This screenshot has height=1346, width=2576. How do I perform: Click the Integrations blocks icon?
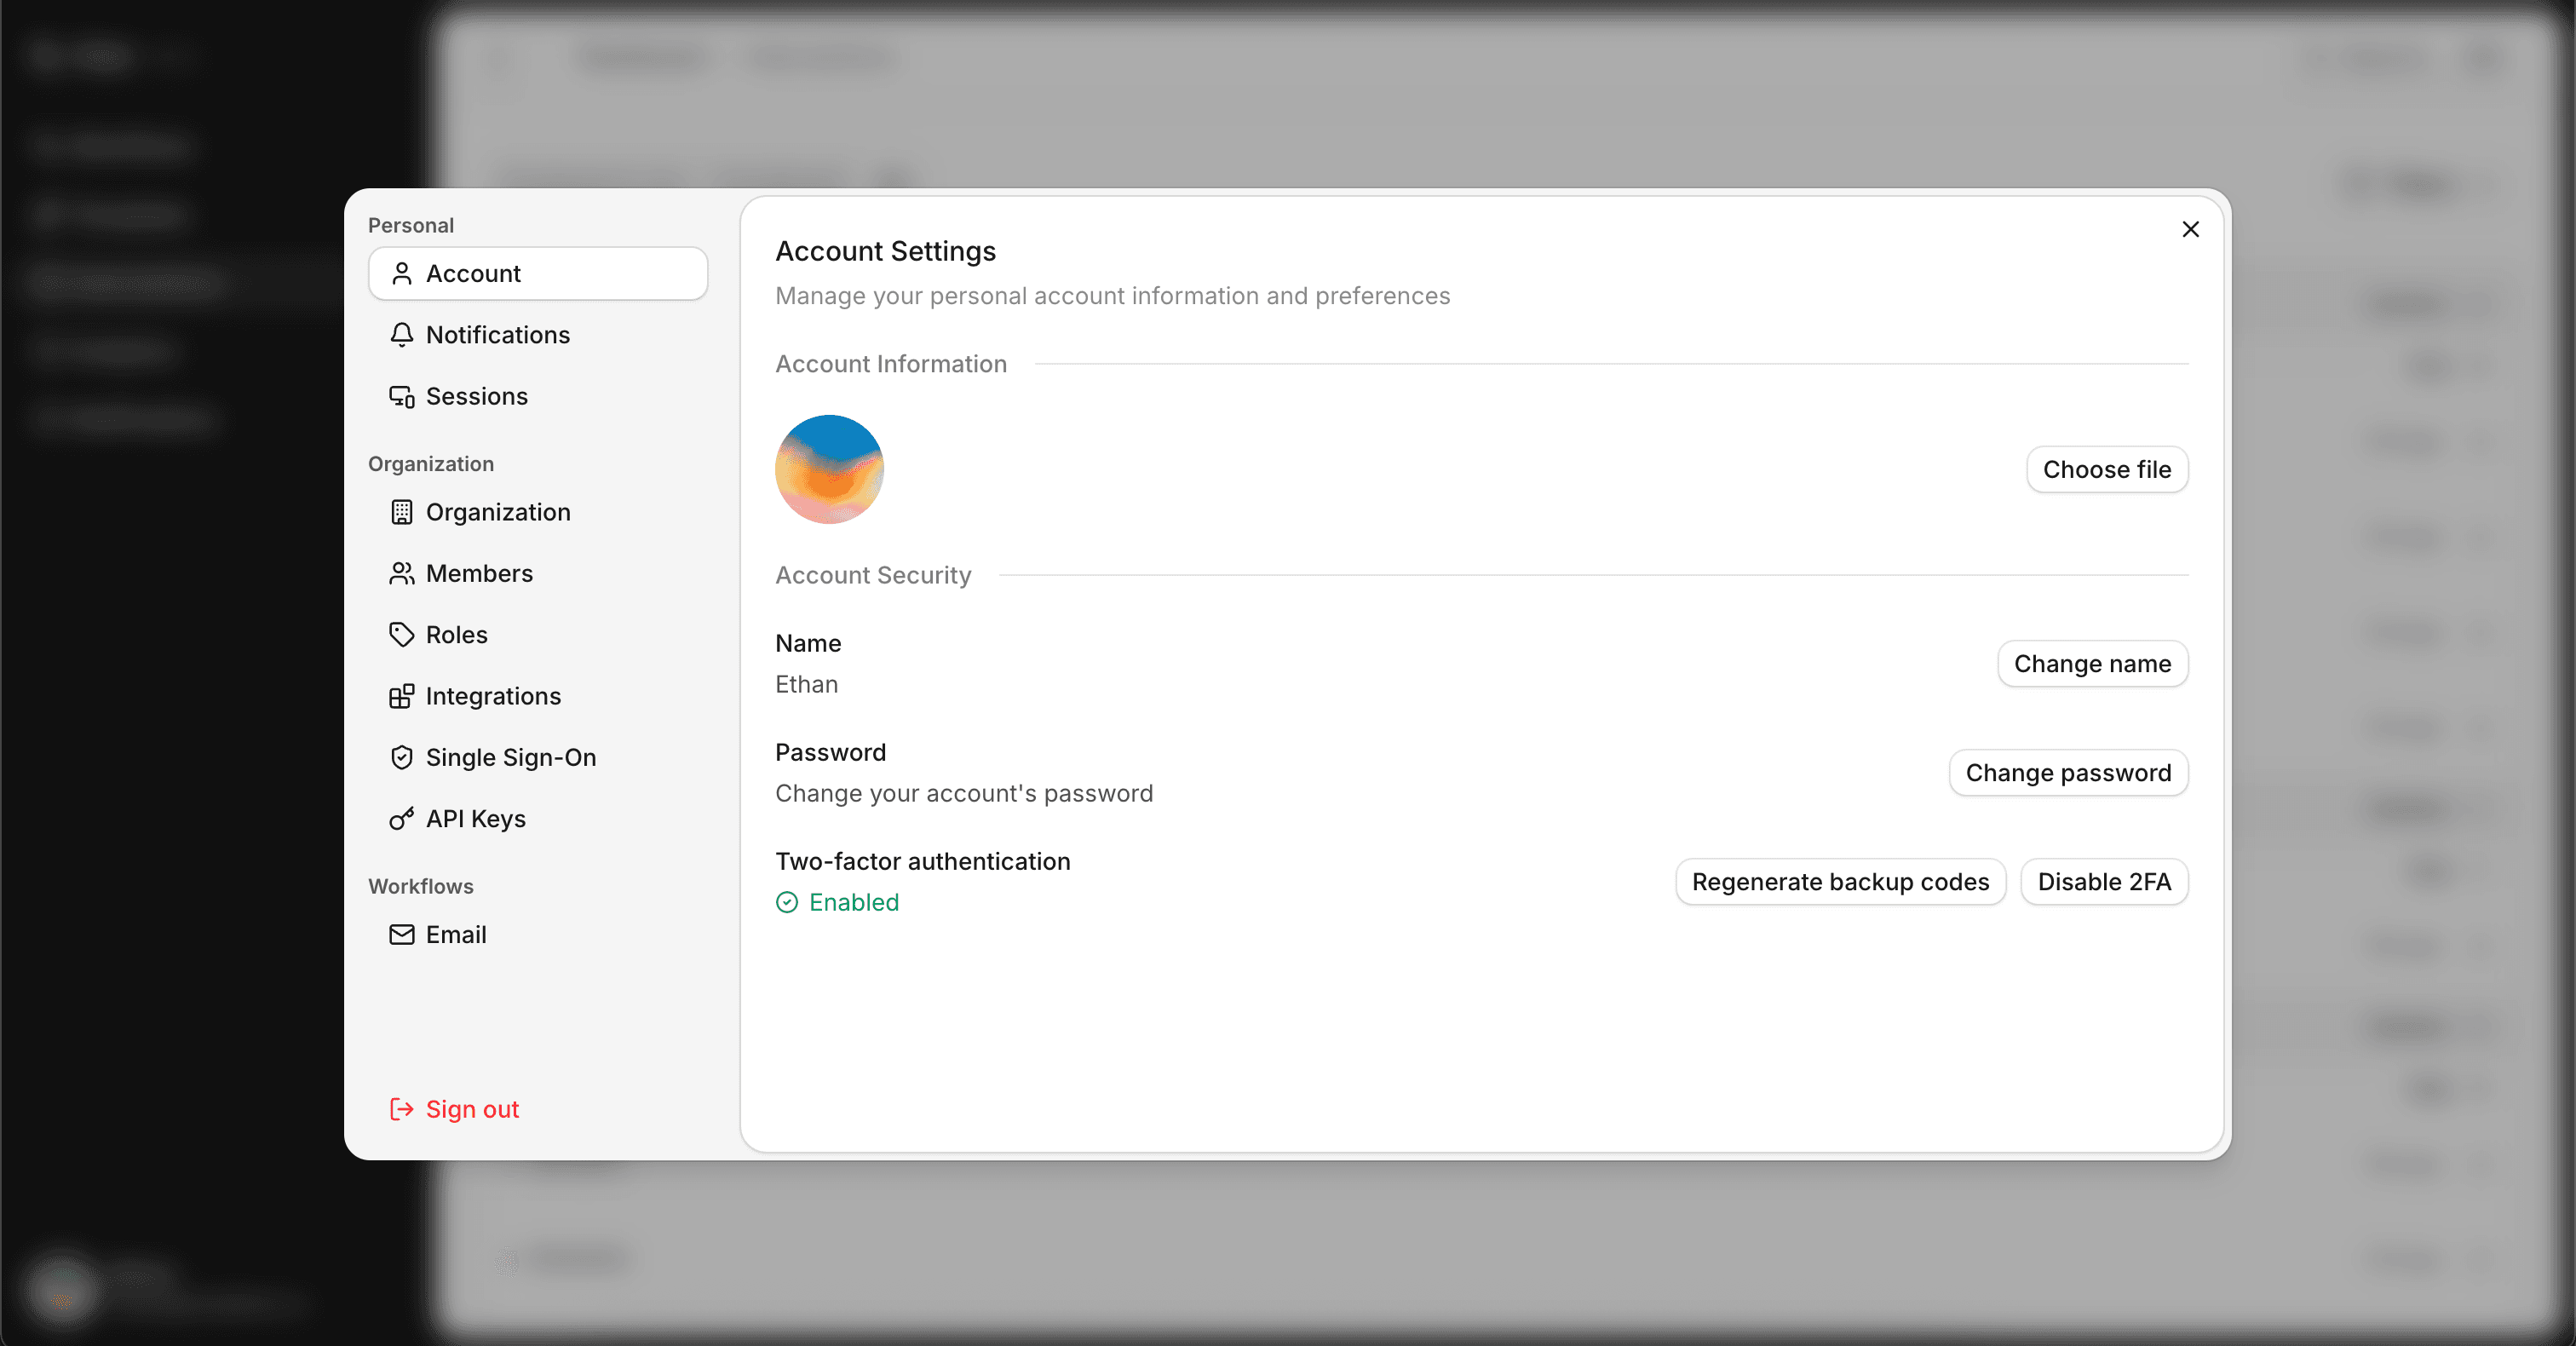(x=403, y=696)
